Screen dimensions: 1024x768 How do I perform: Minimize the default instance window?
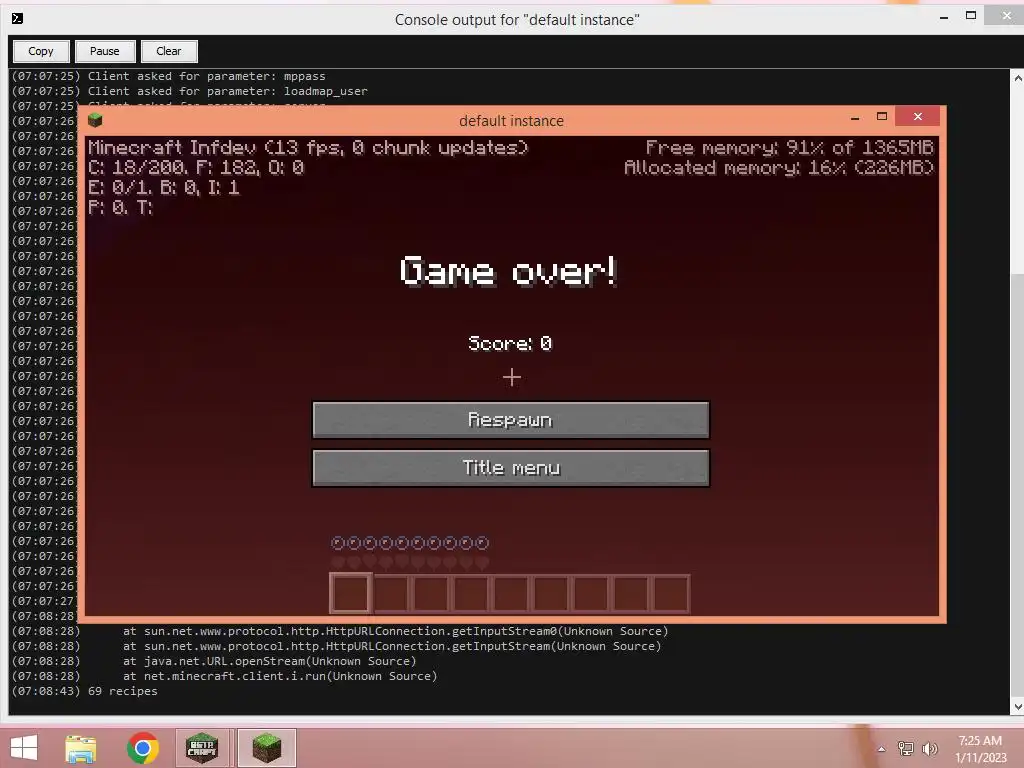(855, 118)
